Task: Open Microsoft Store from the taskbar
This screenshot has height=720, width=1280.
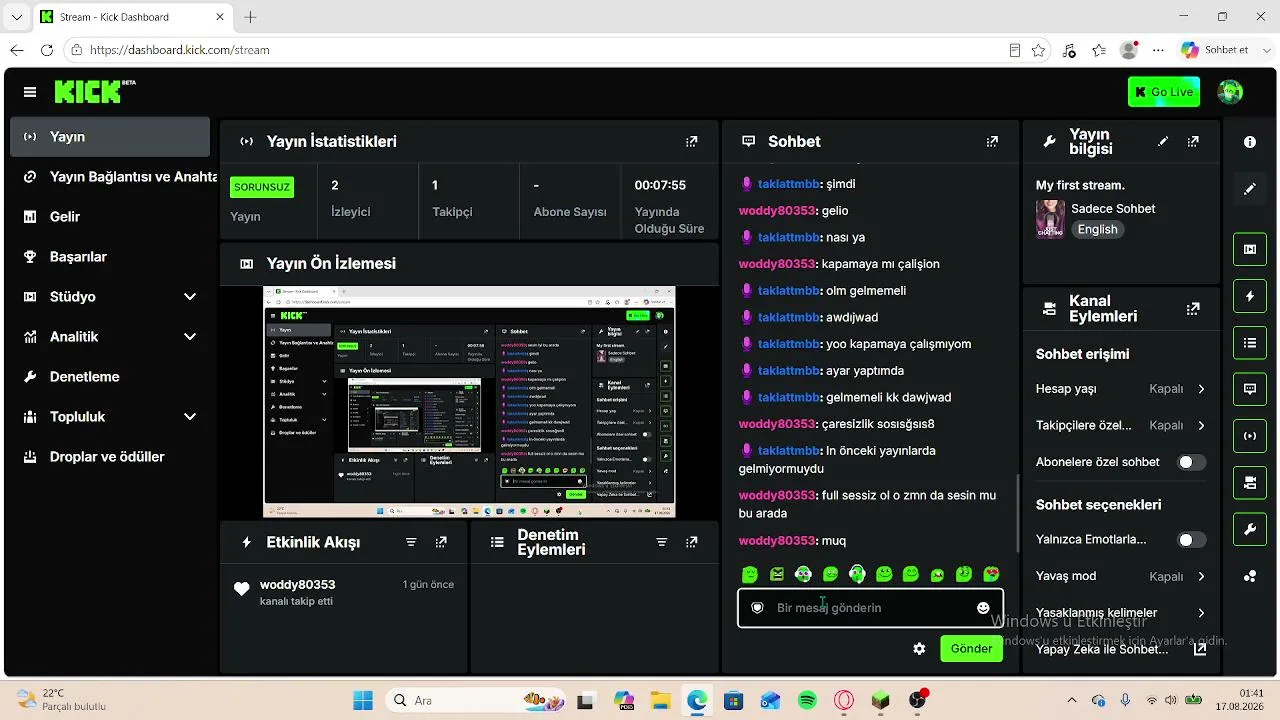Action: tap(734, 700)
